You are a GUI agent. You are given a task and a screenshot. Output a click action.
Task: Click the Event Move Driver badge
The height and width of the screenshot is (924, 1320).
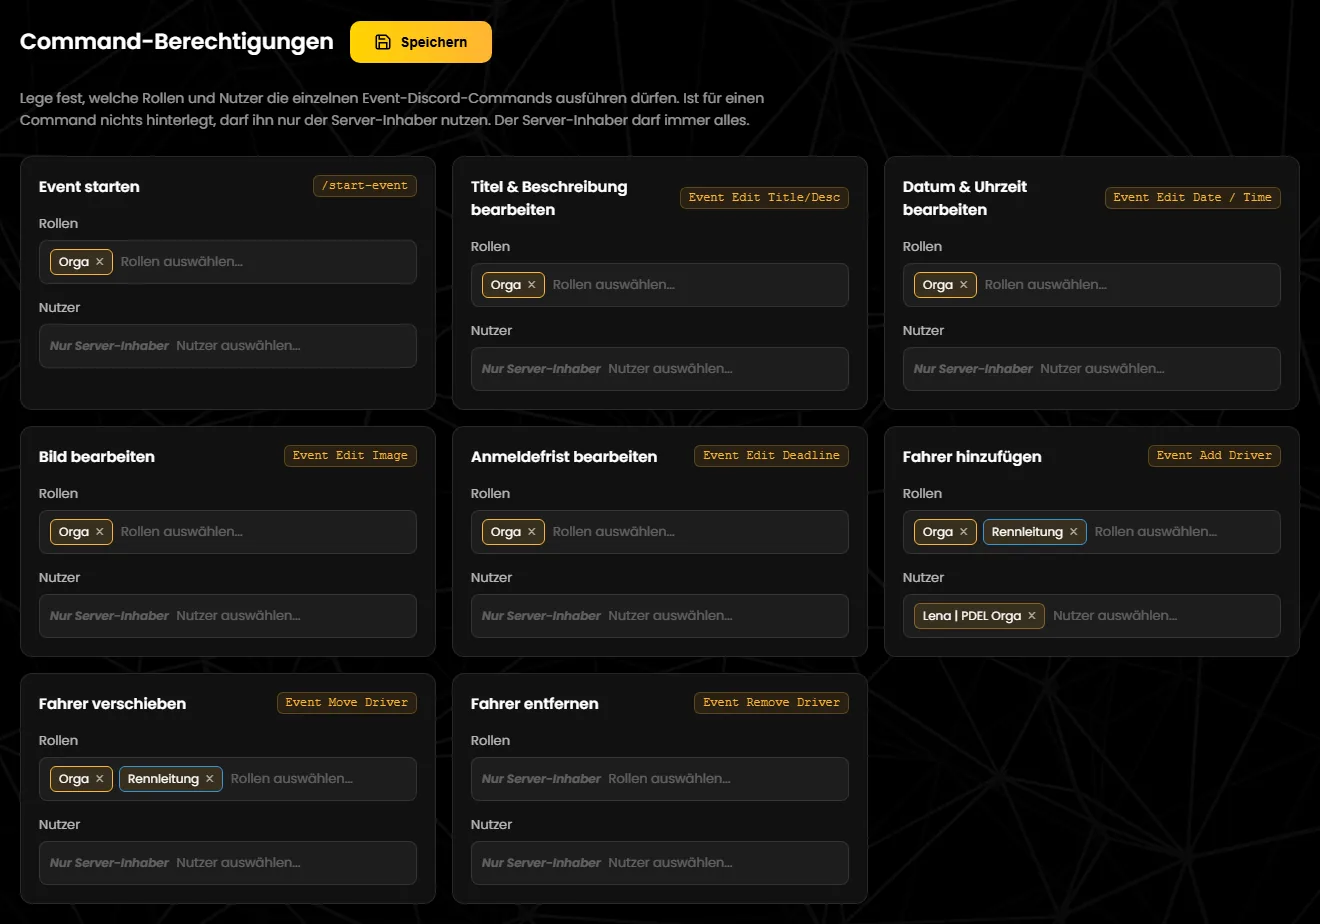click(x=347, y=703)
